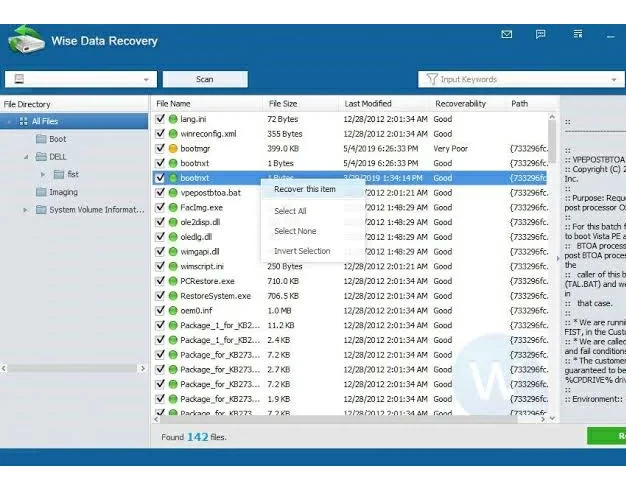
Task: Select the Package_for_KB273 row sized 1.9 KB
Action: click(x=349, y=399)
